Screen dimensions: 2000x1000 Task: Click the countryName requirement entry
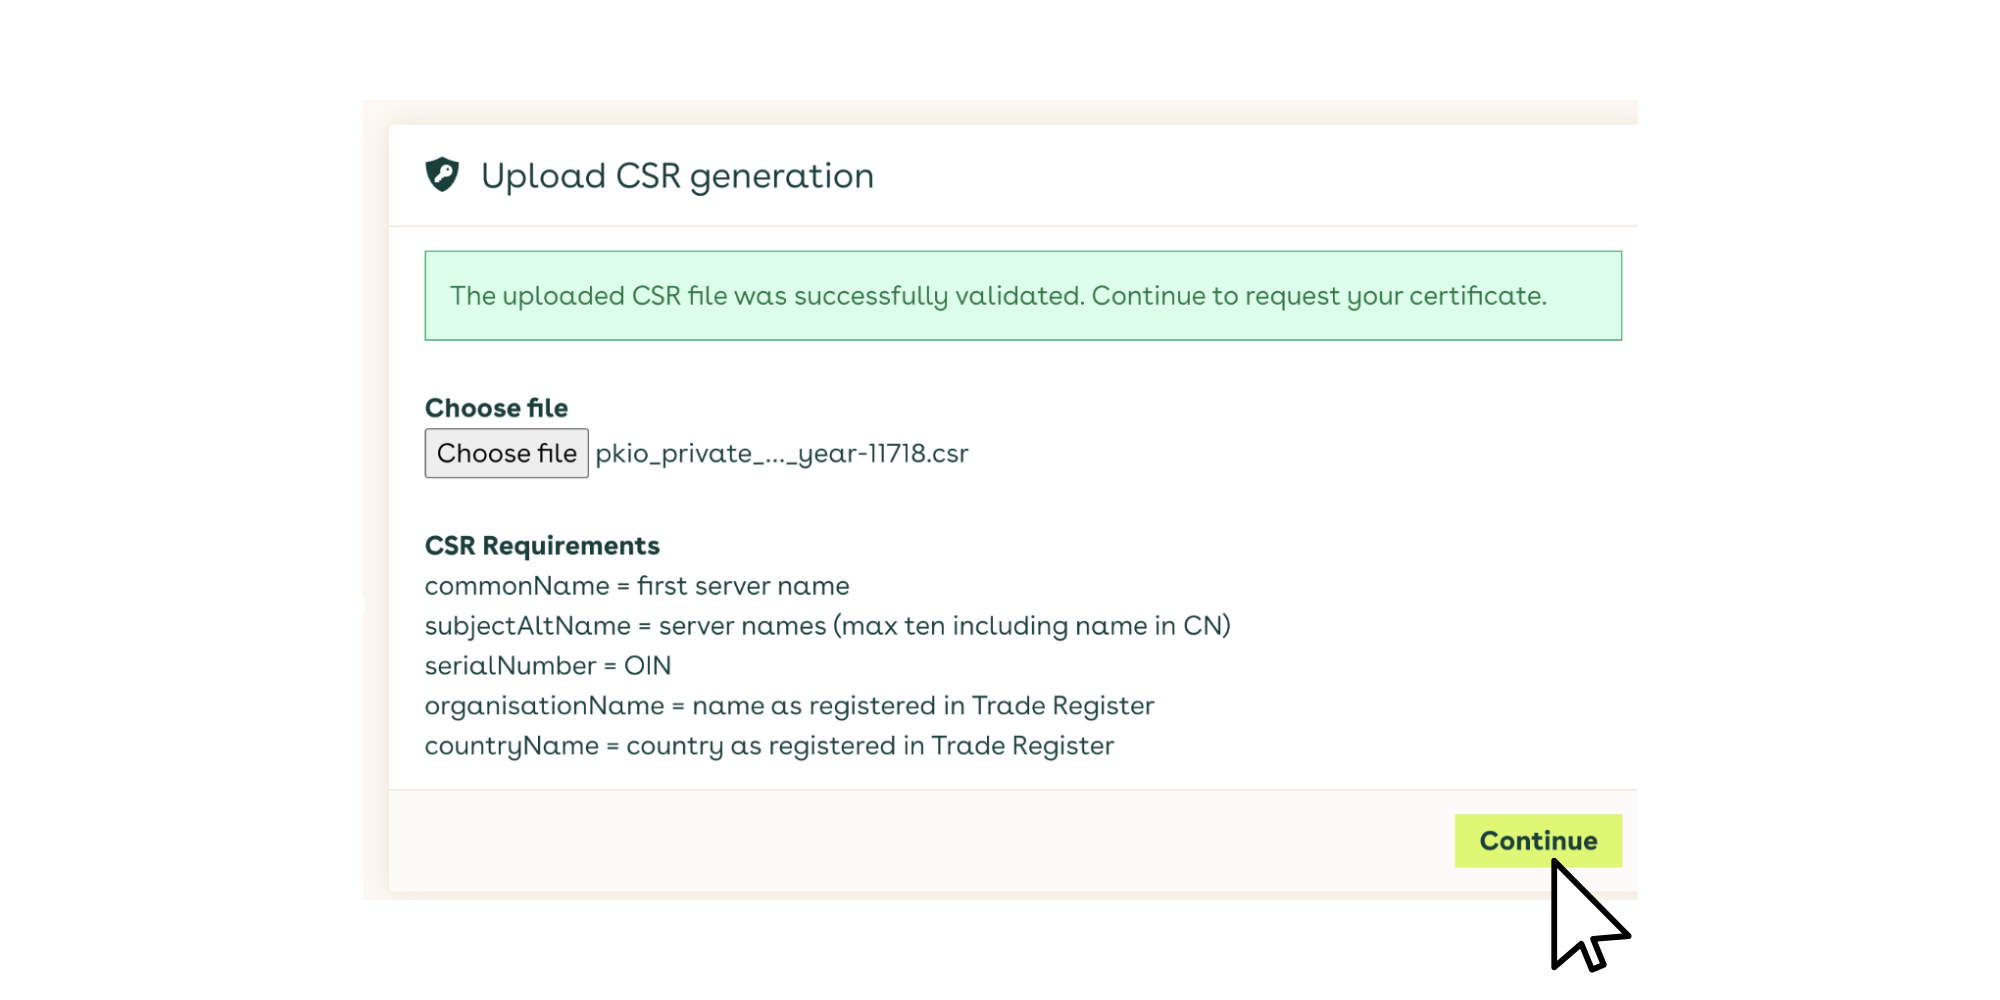pyautogui.click(x=770, y=745)
